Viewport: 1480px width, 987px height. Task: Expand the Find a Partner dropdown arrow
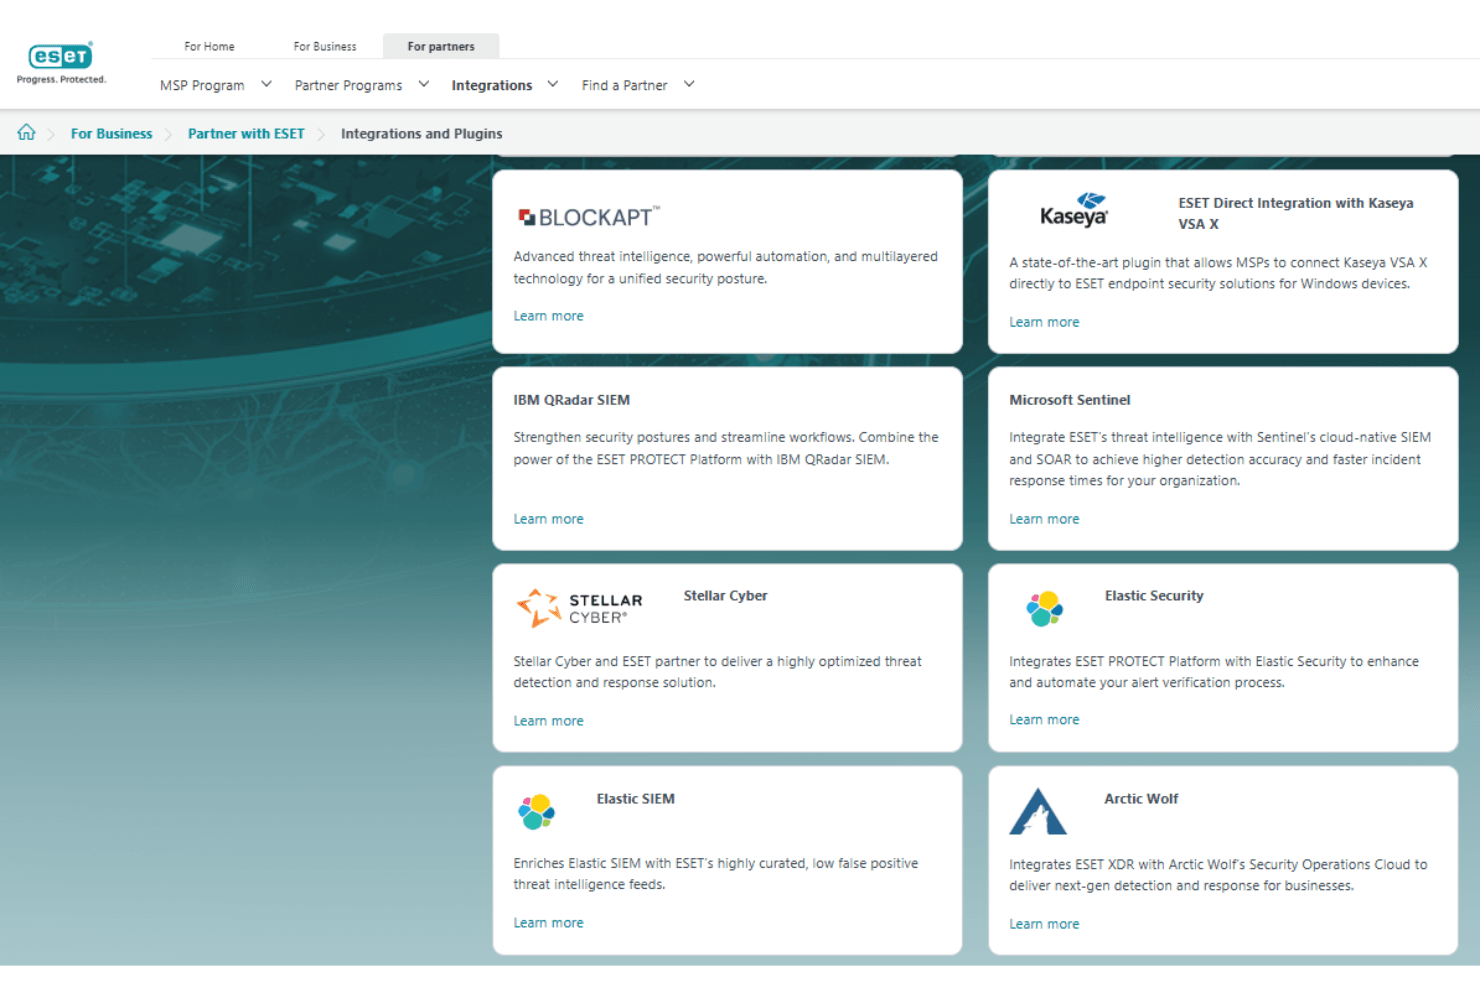coord(689,84)
